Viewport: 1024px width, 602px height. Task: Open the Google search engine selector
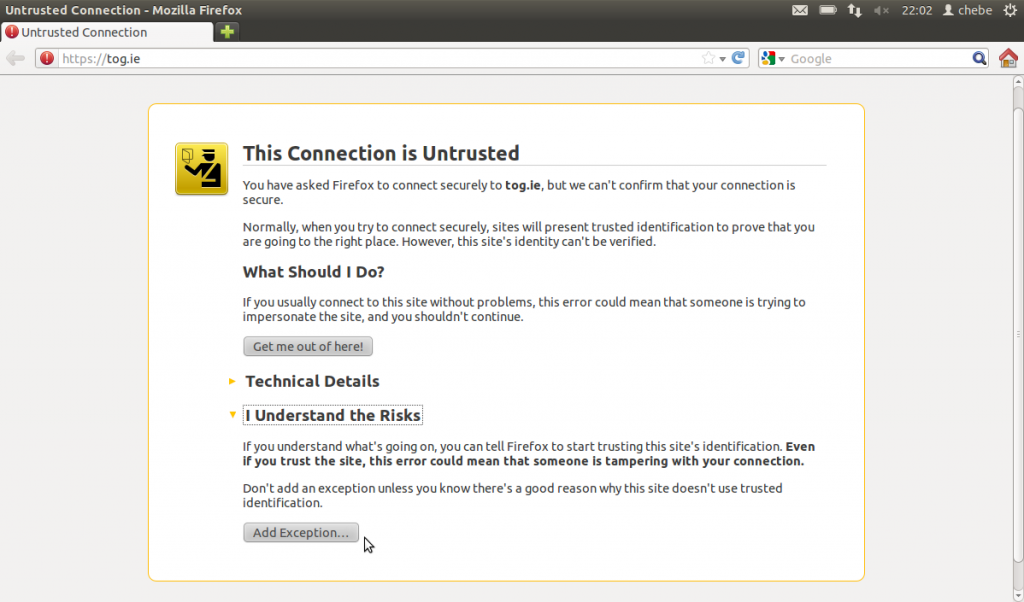pos(773,58)
